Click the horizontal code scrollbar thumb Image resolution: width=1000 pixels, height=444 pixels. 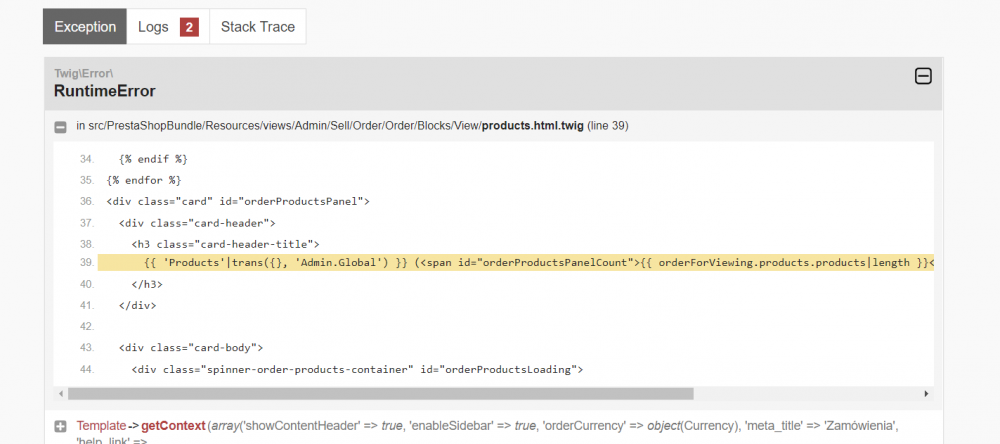(380, 394)
